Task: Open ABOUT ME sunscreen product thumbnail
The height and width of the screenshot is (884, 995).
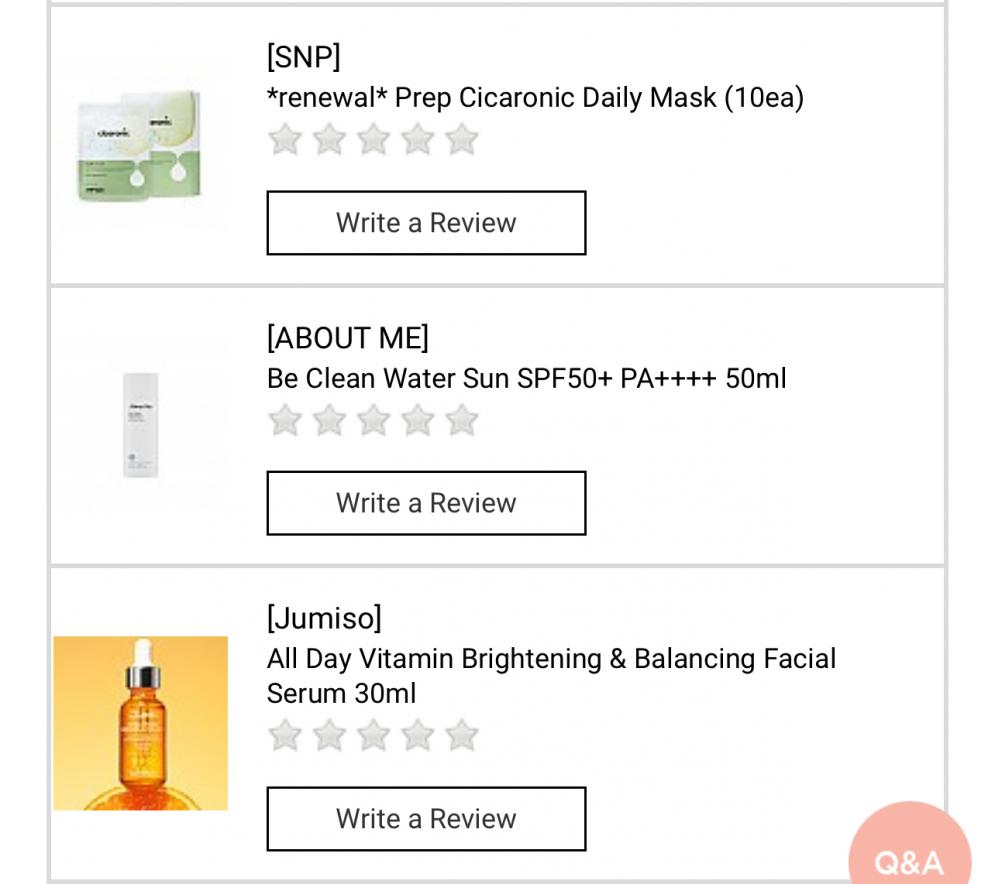Action: [x=140, y=425]
